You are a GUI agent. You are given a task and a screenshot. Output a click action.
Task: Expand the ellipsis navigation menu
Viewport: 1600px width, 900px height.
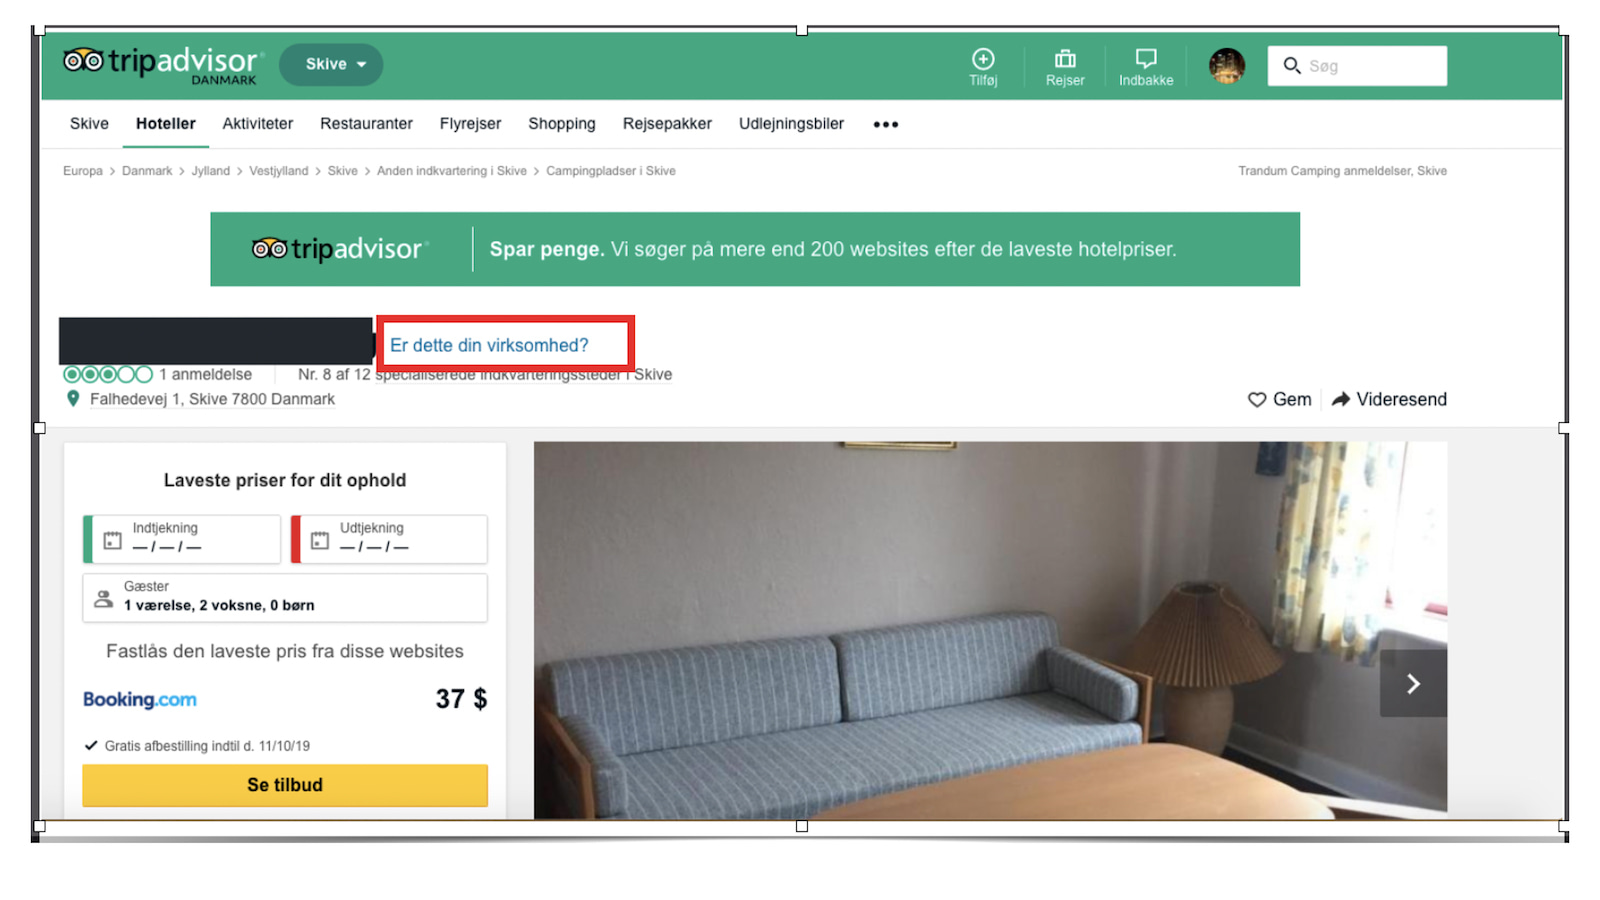884,123
